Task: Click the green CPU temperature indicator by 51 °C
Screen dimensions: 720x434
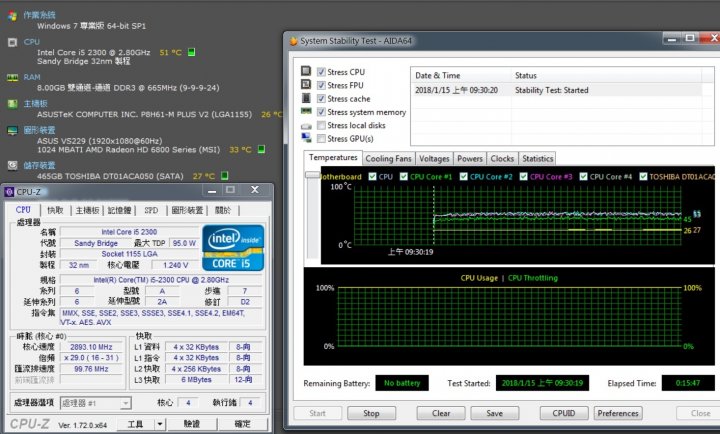Action: (x=191, y=52)
